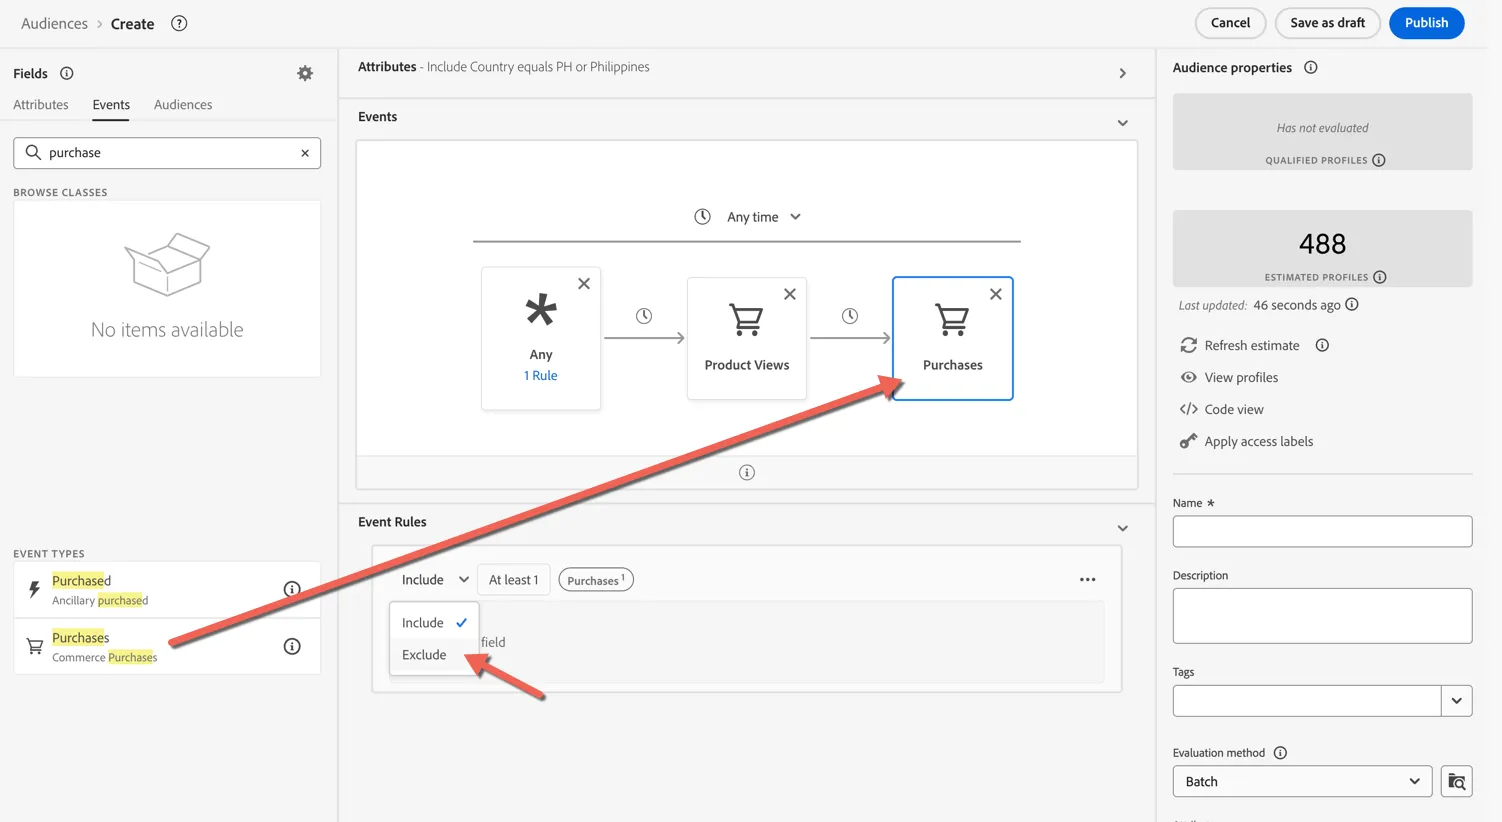Focus the Description text area
The width and height of the screenshot is (1502, 822).
[1322, 616]
